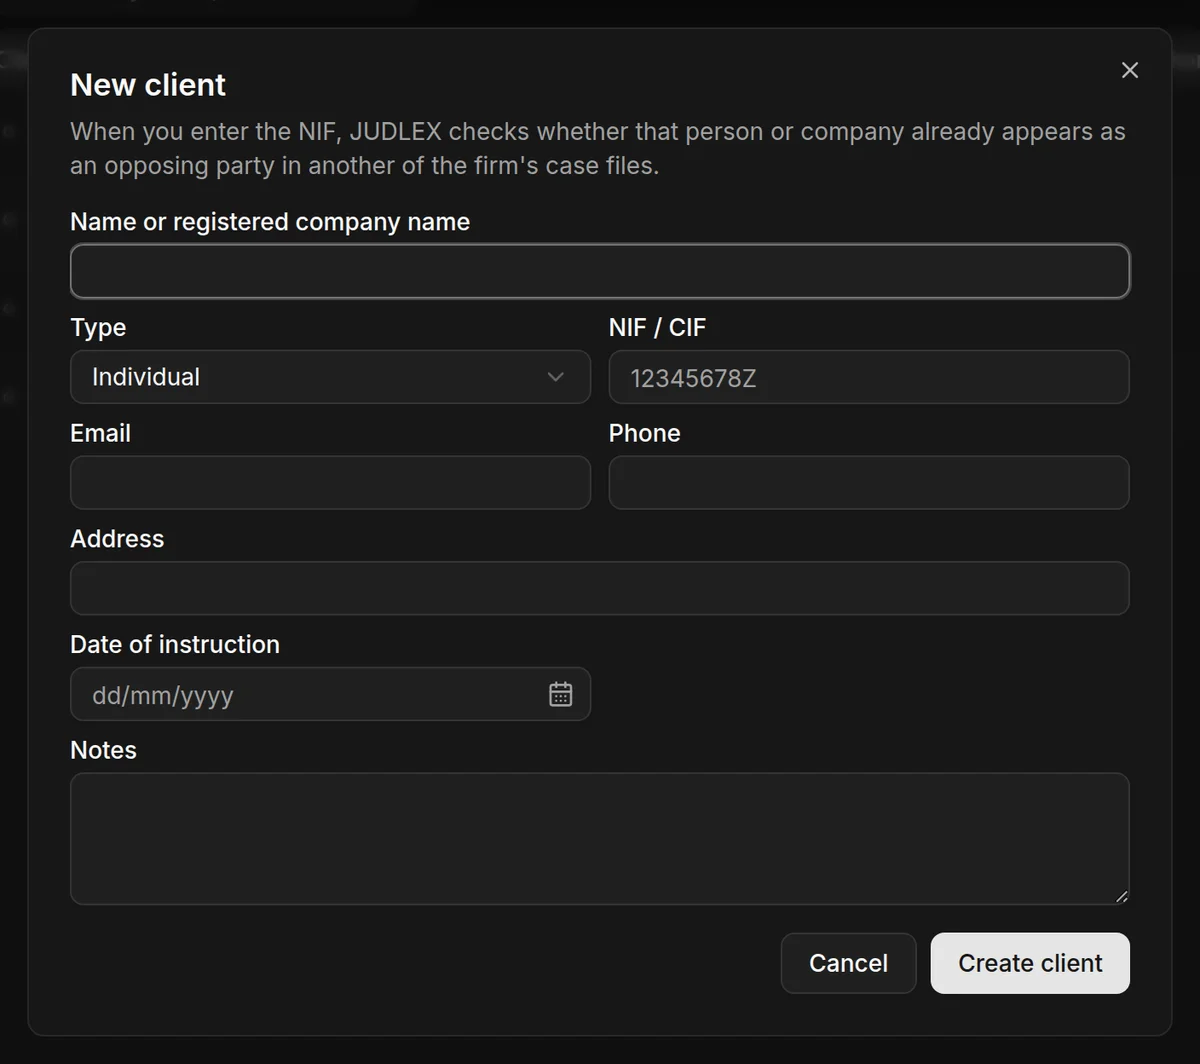Click the JUDLEX conflict-check description text

pos(598,148)
